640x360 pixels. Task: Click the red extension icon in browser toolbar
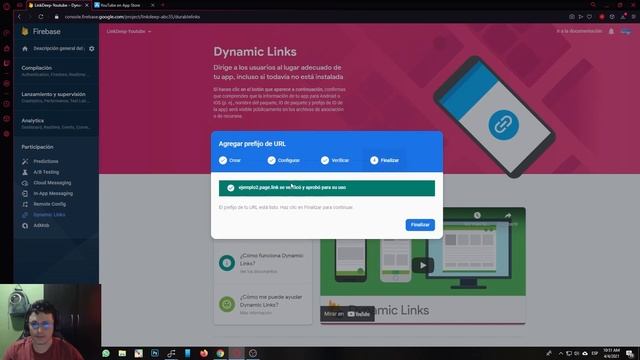[602, 17]
